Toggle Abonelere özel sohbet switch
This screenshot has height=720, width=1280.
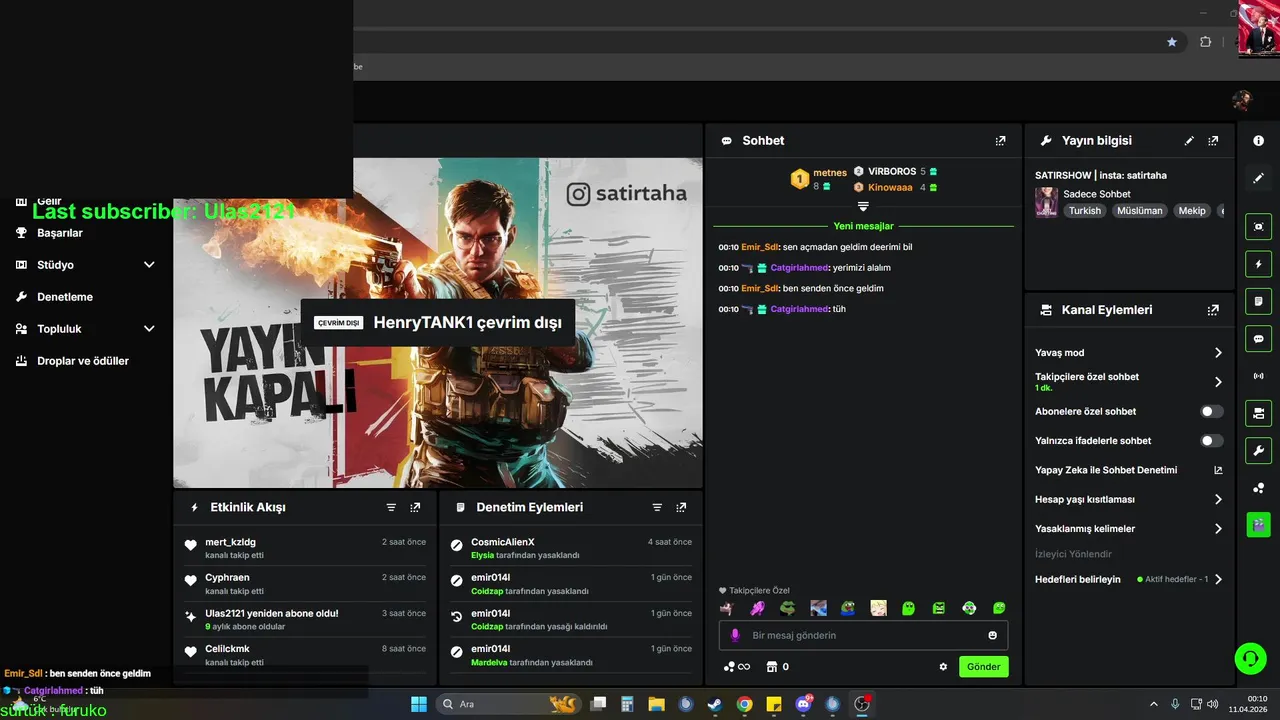[1211, 411]
